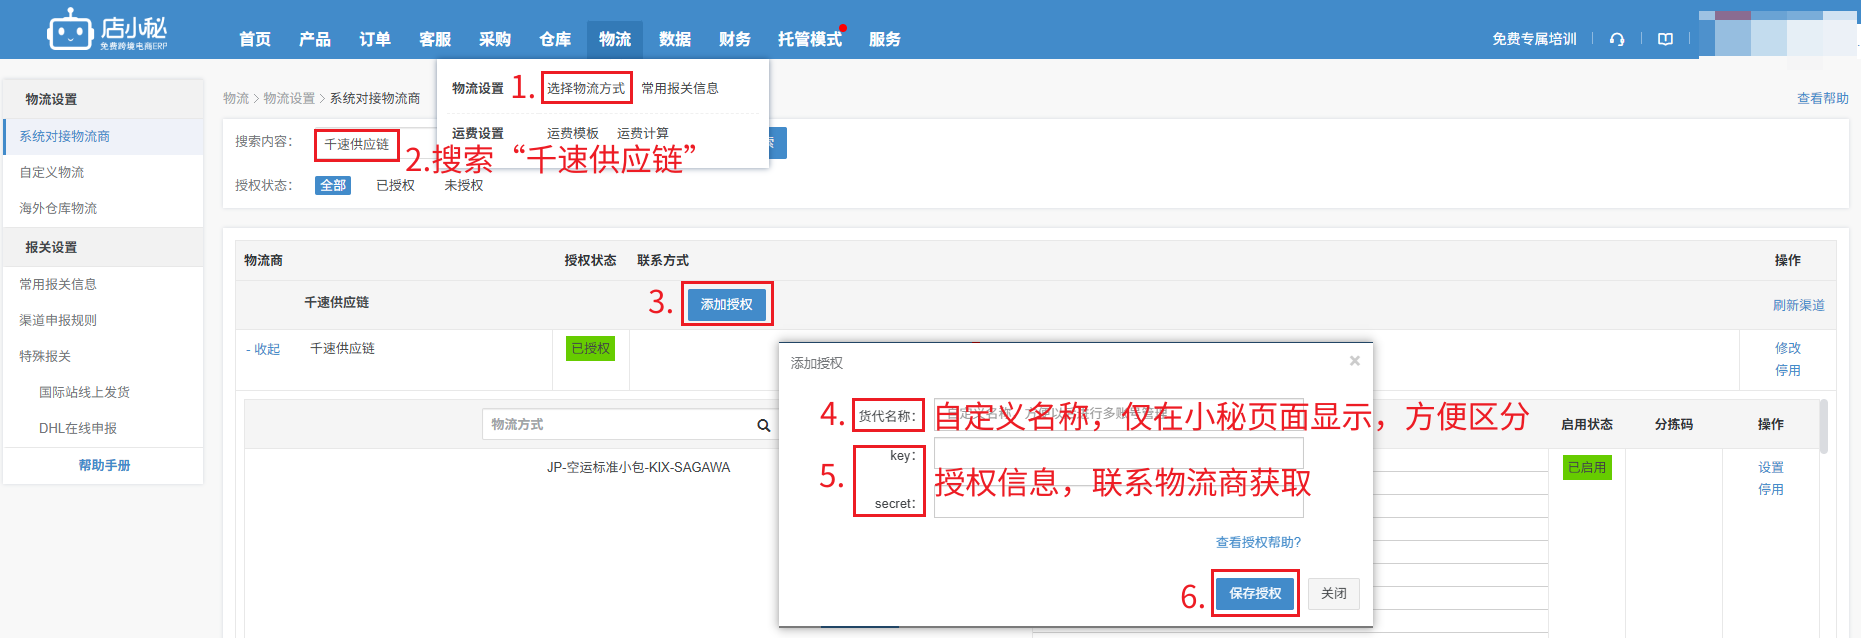Screen dimensions: 1861x638
Task: Click the 店小秘 robot logo
Action: pos(107,29)
